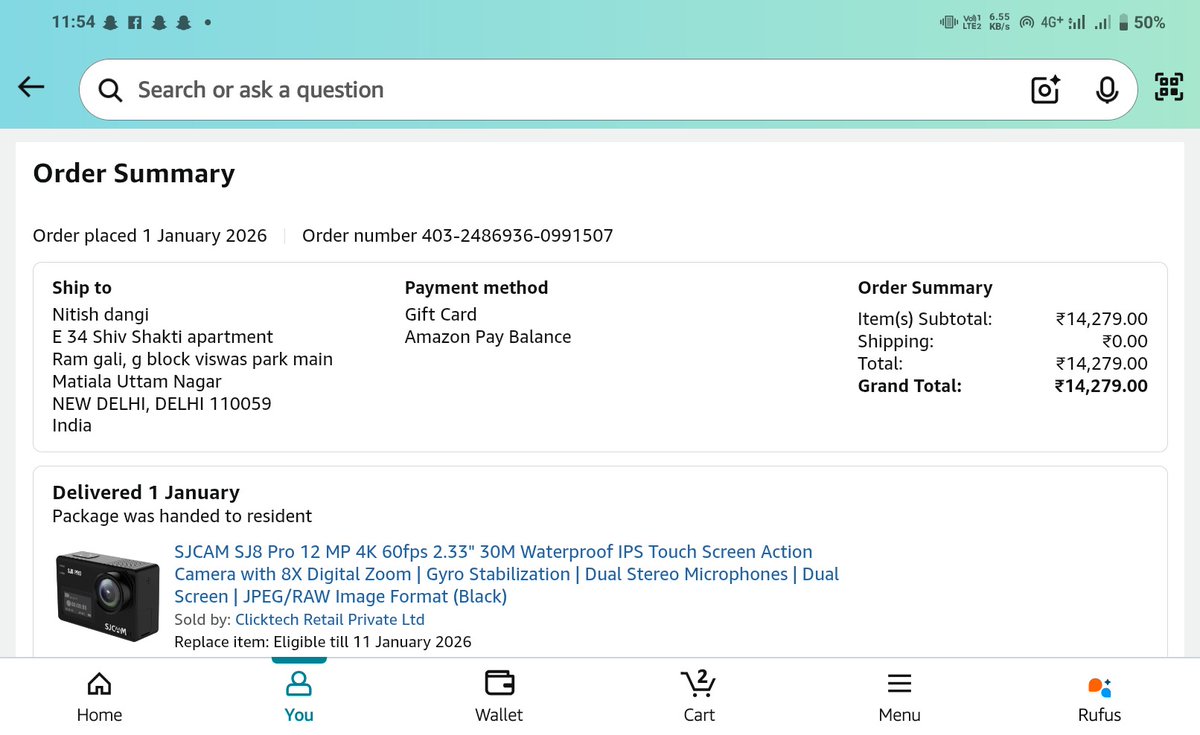Tap the 11:54 clock in status bar
The height and width of the screenshot is (735, 1200).
click(73, 22)
